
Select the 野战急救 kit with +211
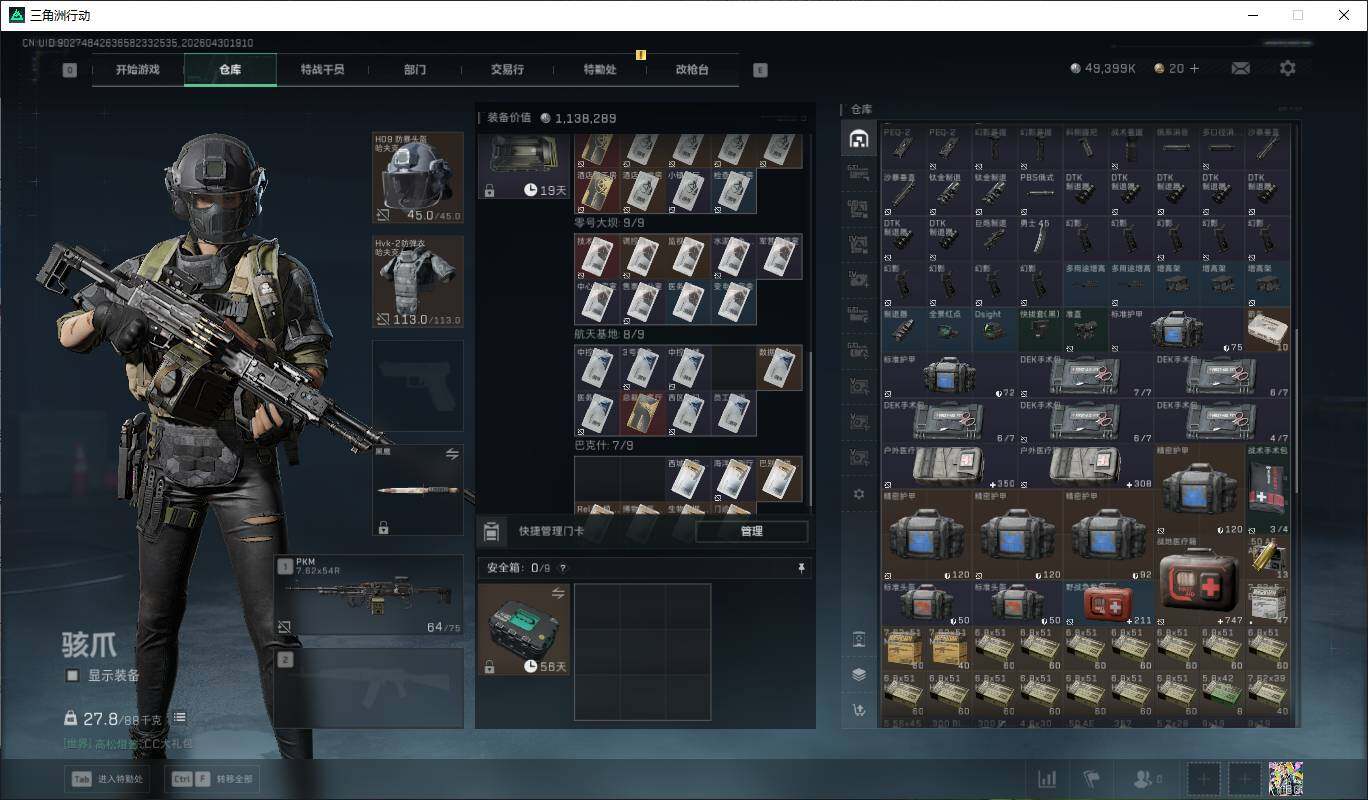1108,603
